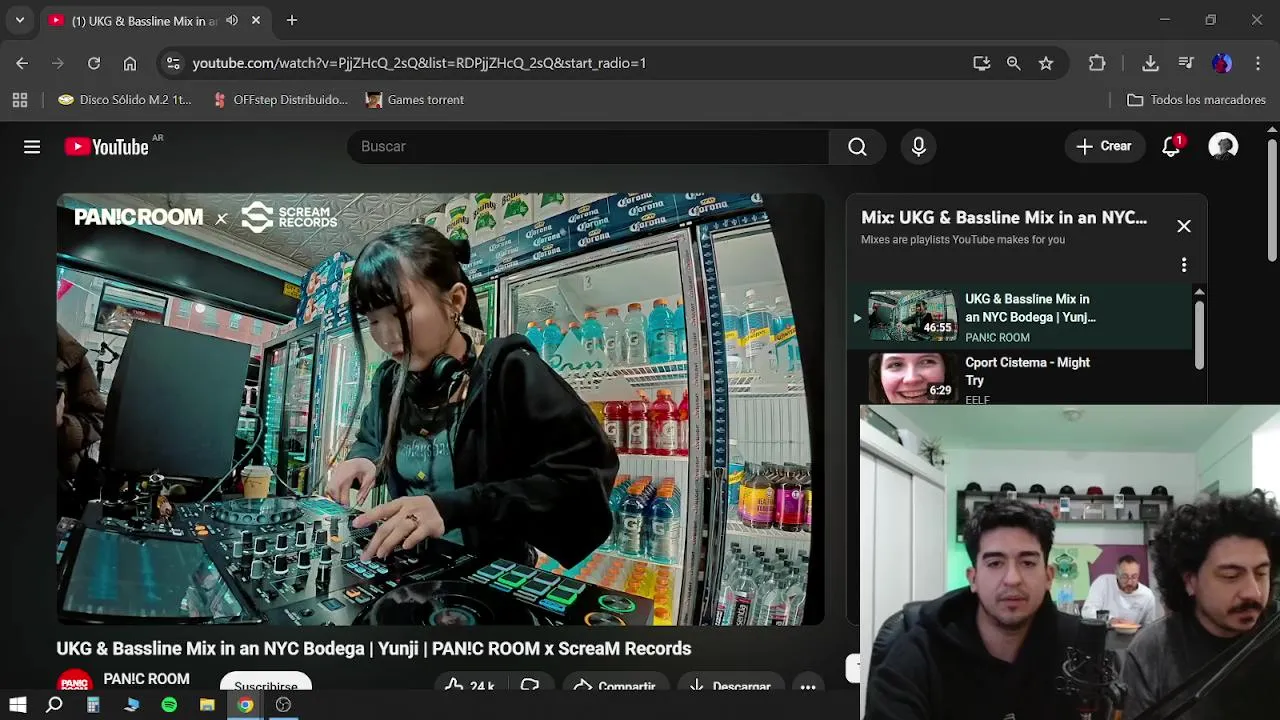Open File Explorer from the taskbar

point(207,705)
